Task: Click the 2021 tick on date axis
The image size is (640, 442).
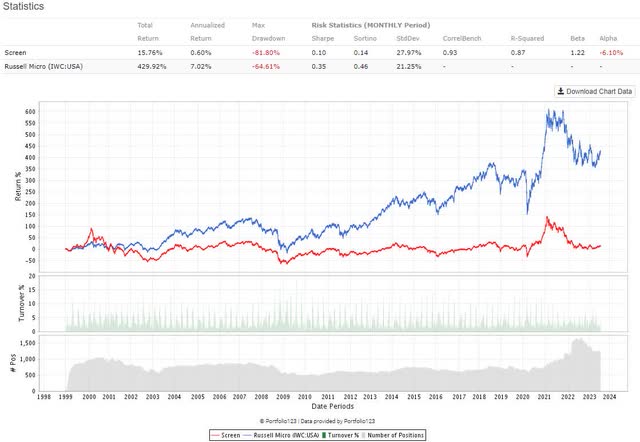Action: 544,397
